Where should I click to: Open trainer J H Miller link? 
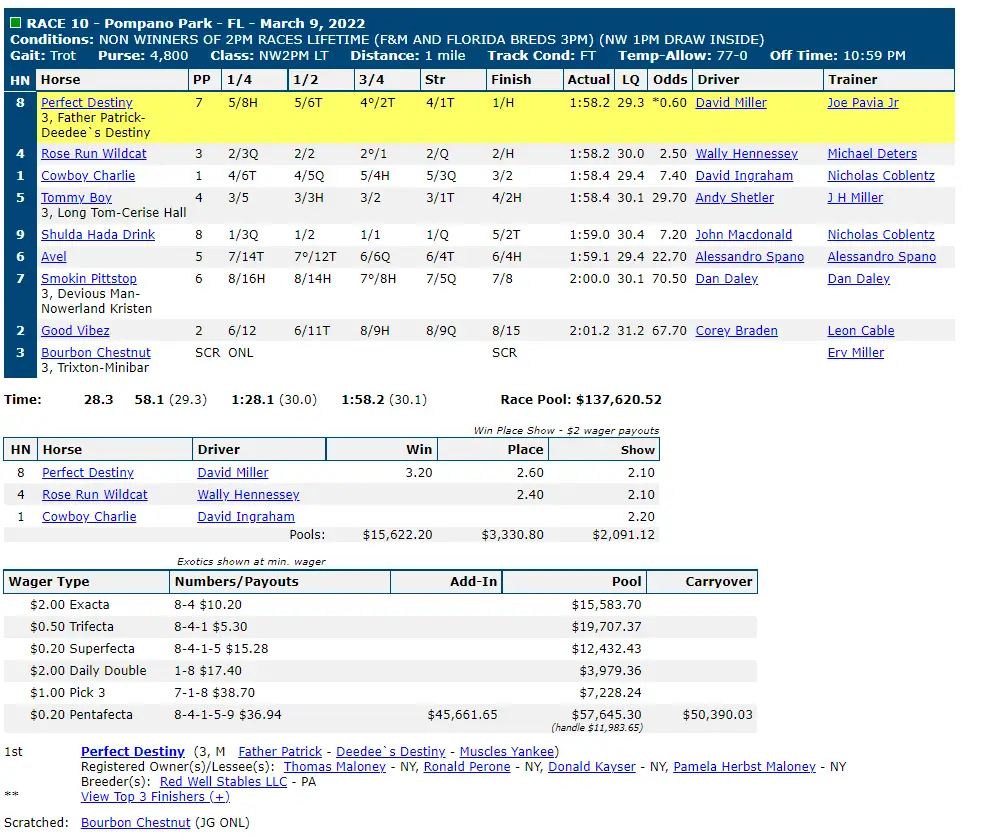(855, 198)
